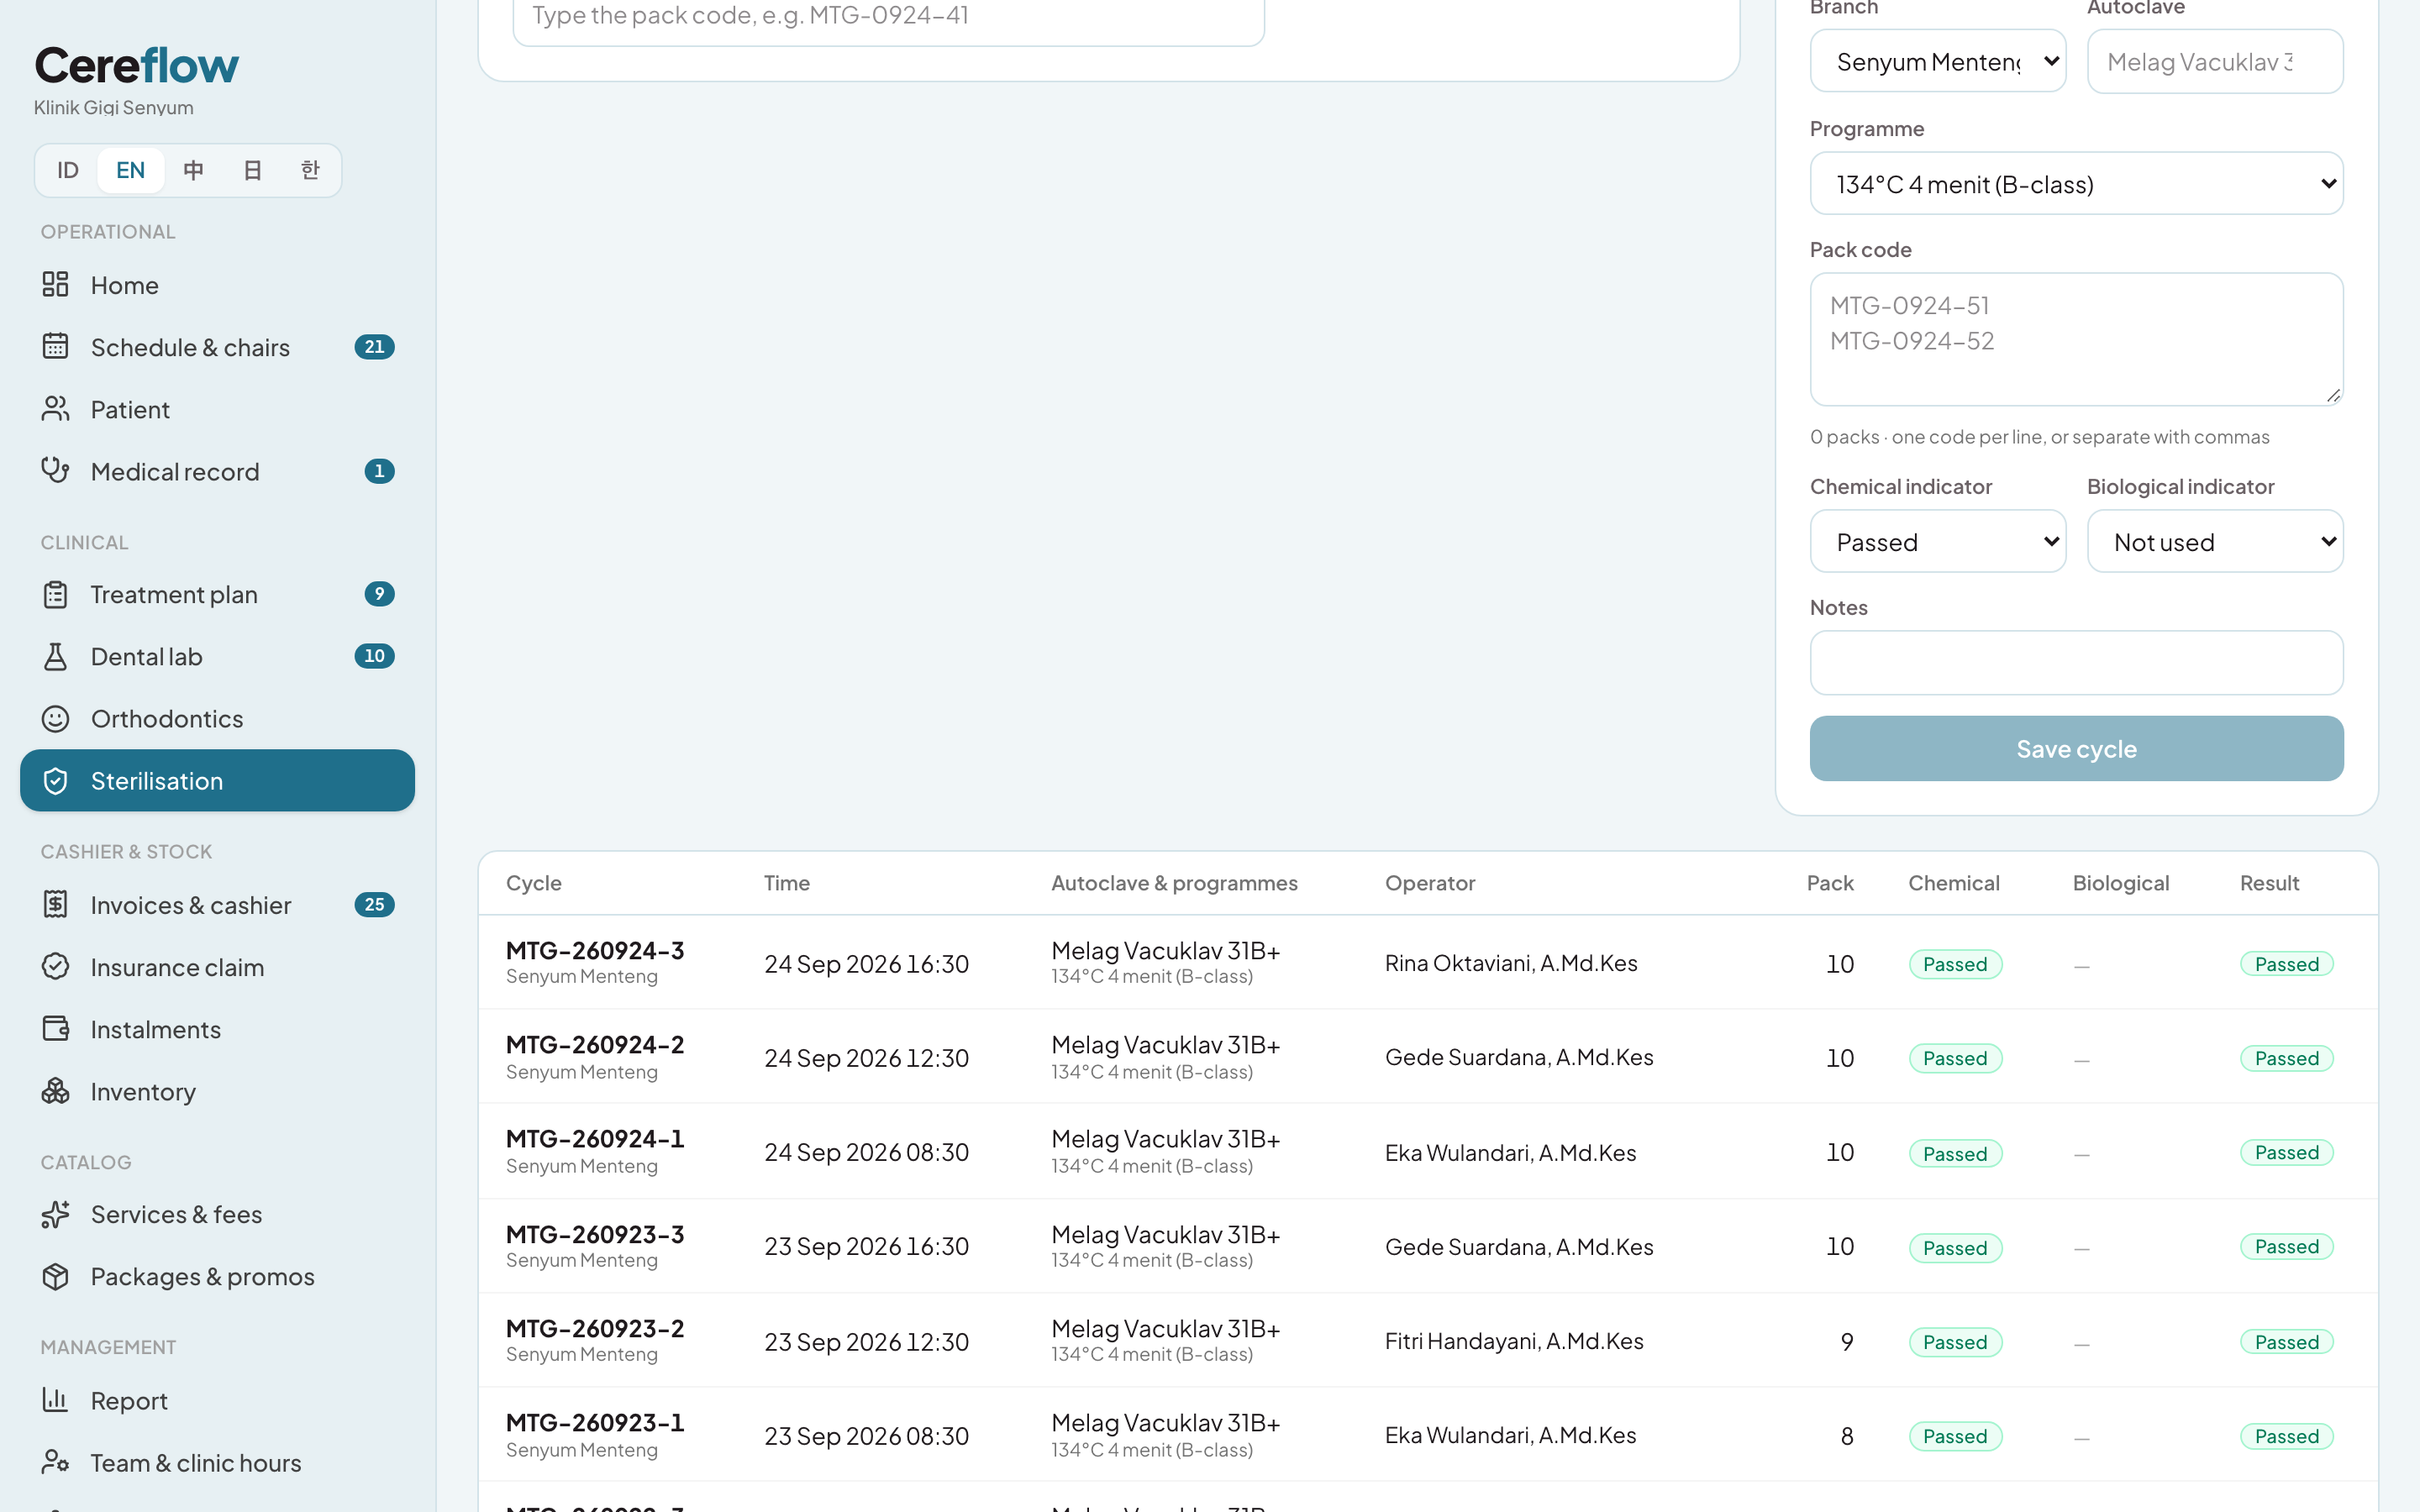The width and height of the screenshot is (2420, 1512).
Task: Focus the Autoclave input field
Action: [2215, 61]
